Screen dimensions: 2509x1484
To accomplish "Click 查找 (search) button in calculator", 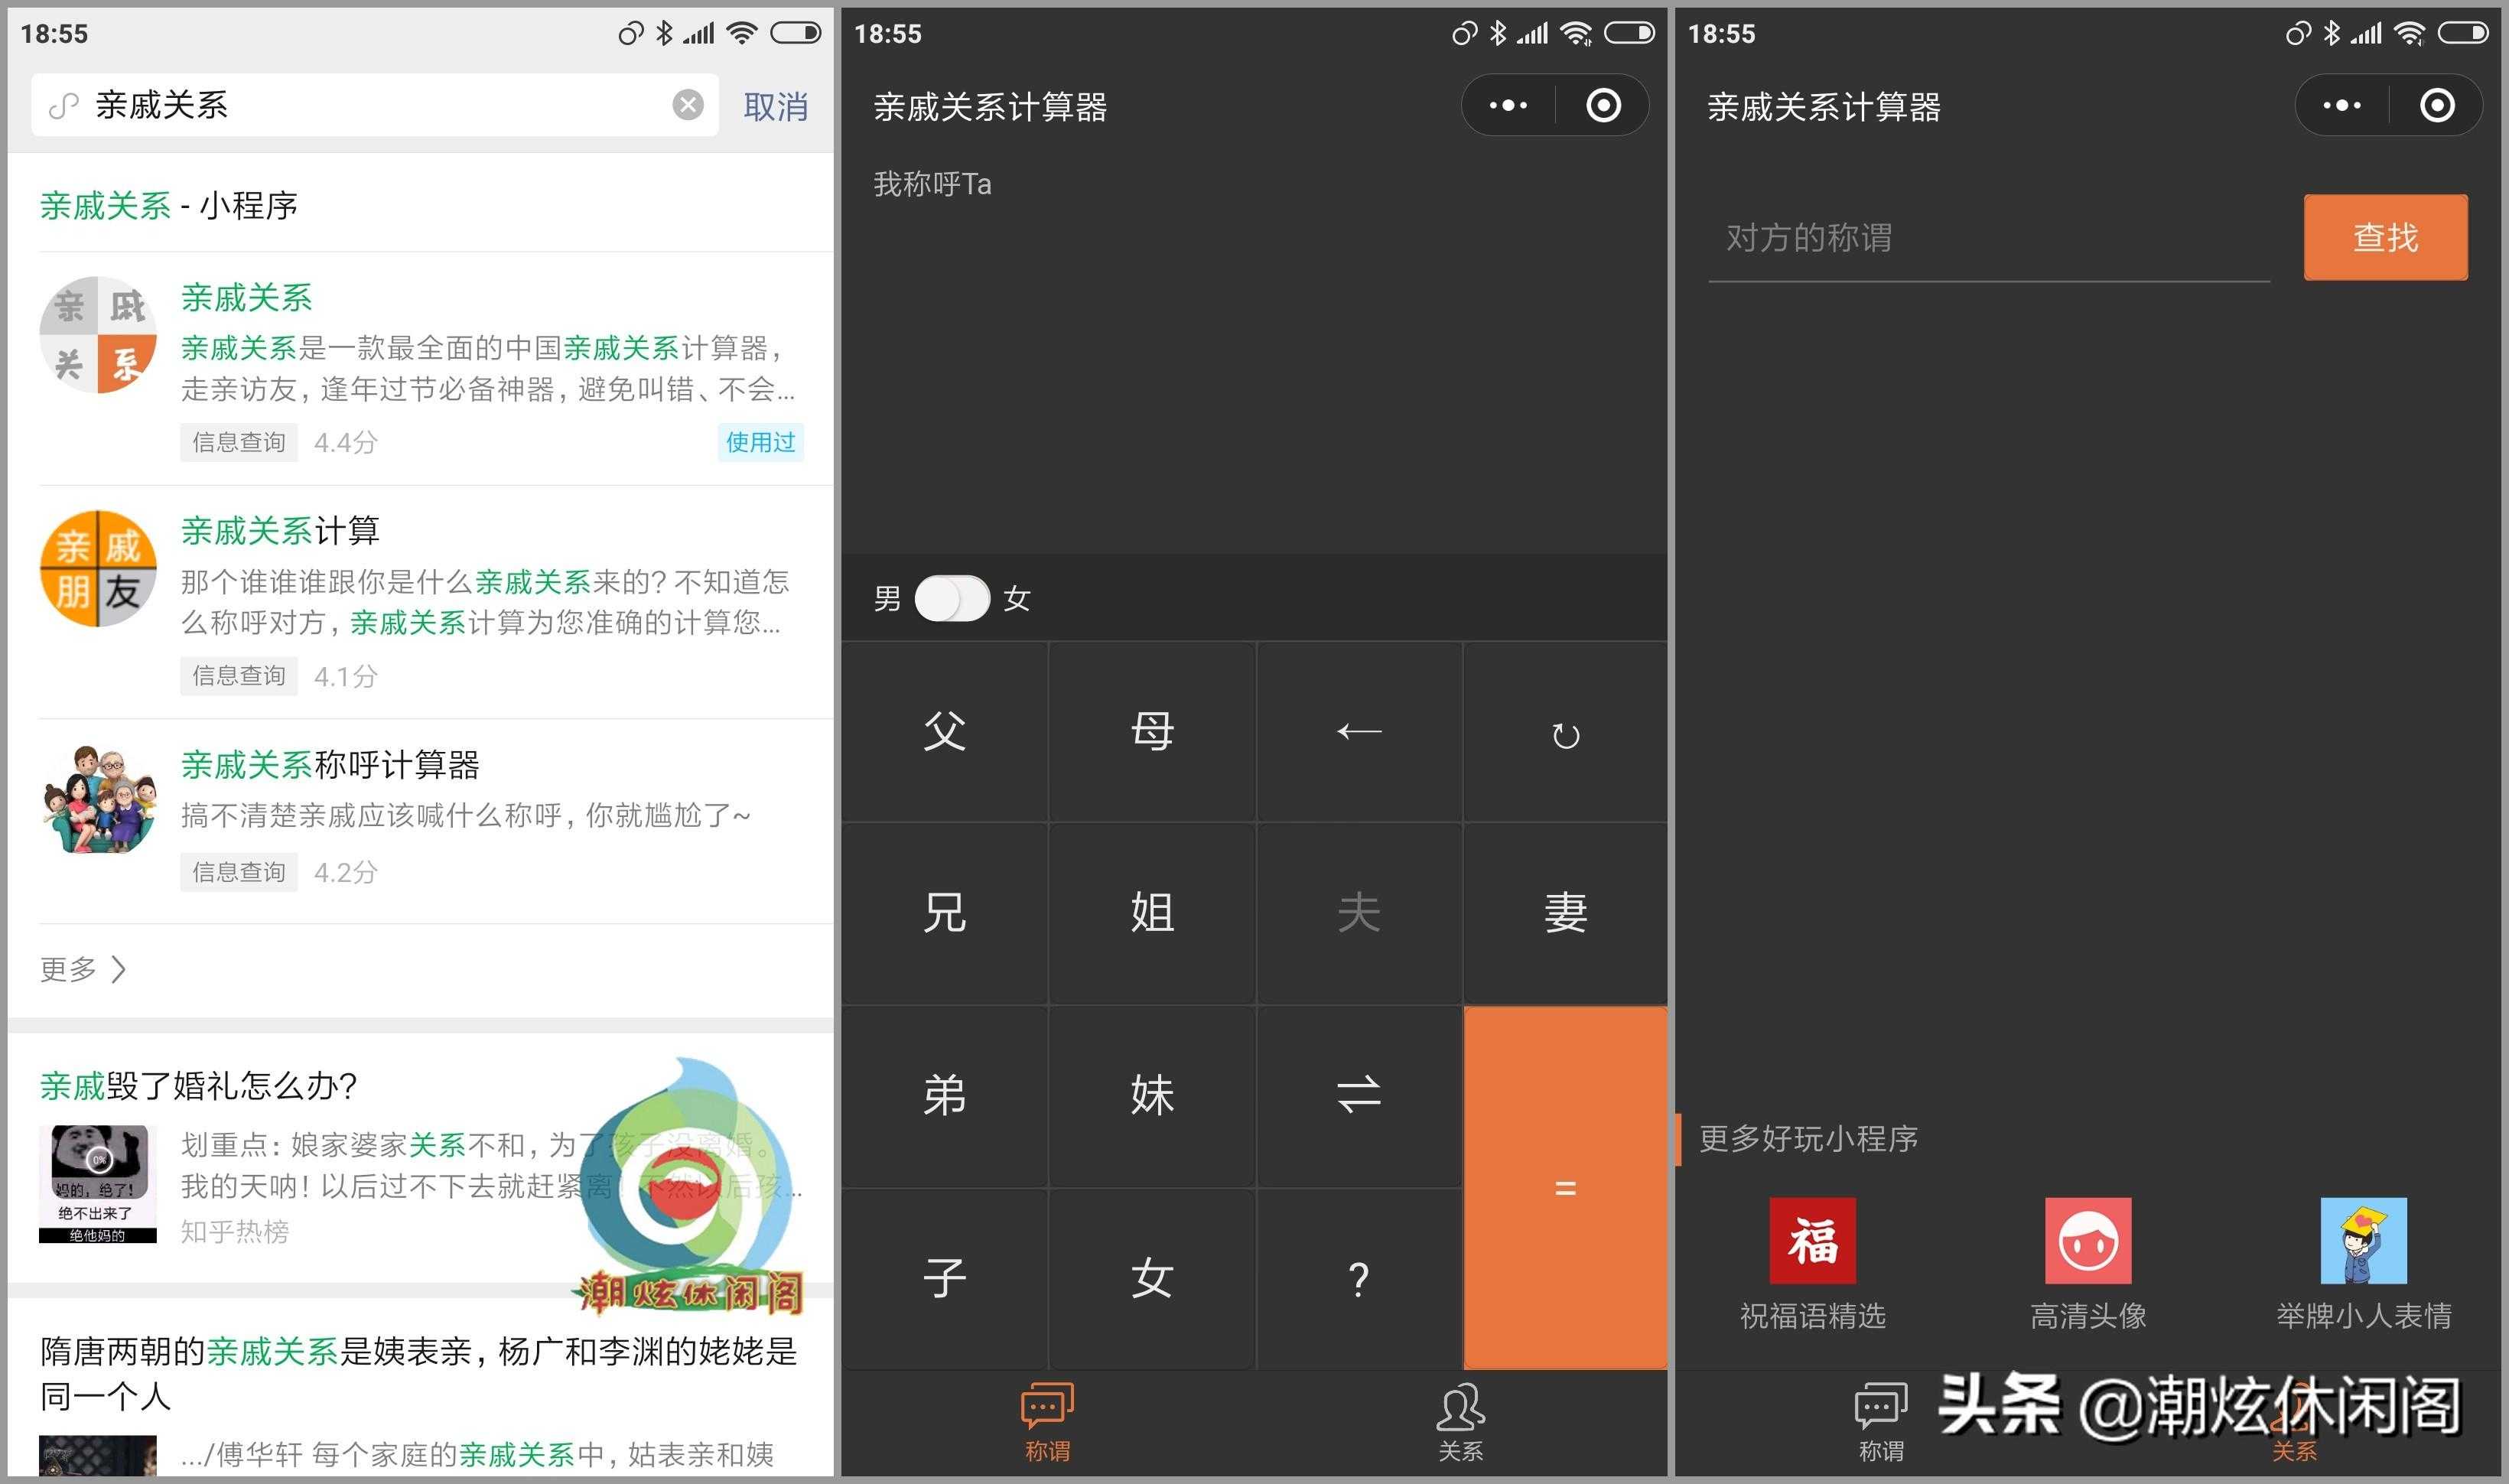I will [x=2384, y=239].
